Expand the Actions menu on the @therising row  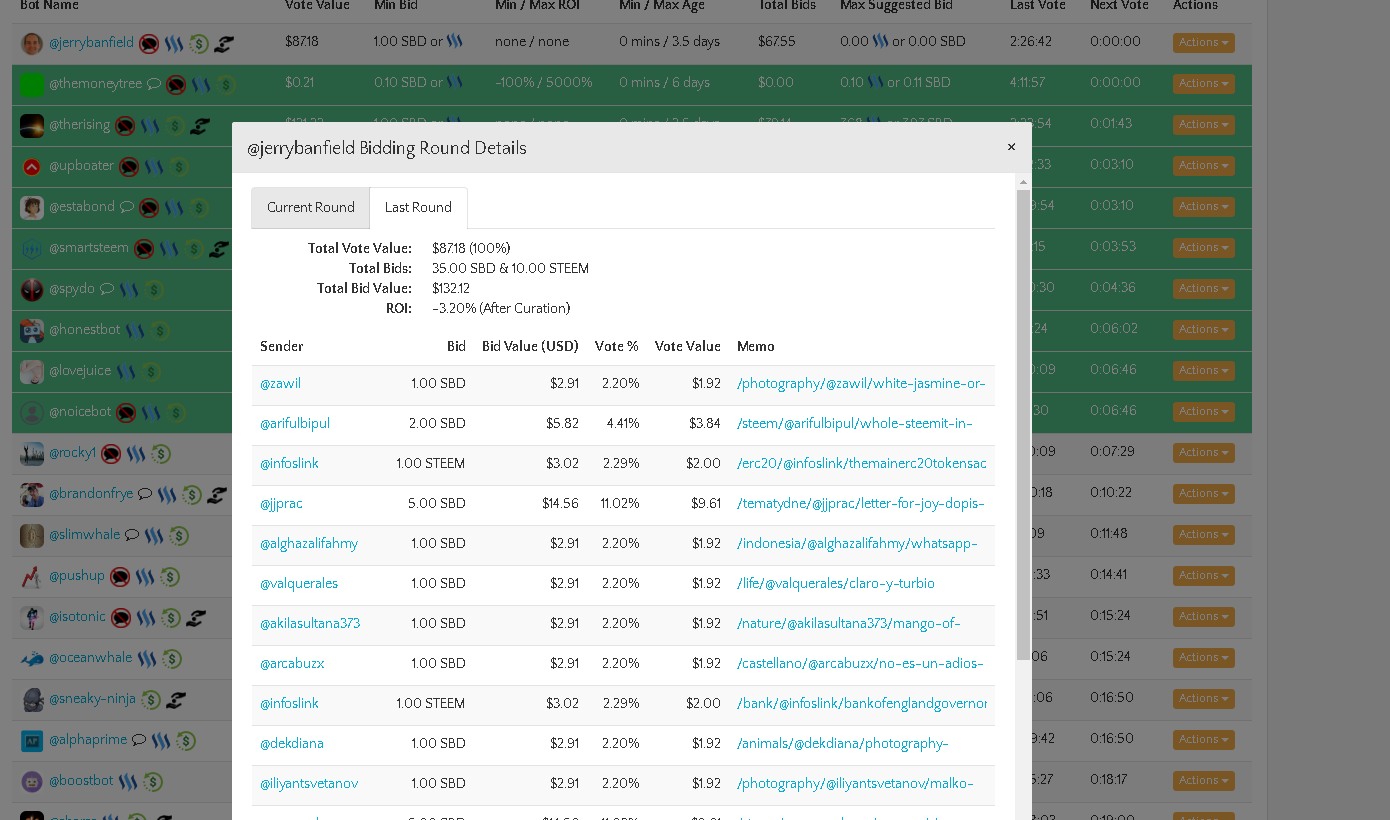[x=1203, y=125]
